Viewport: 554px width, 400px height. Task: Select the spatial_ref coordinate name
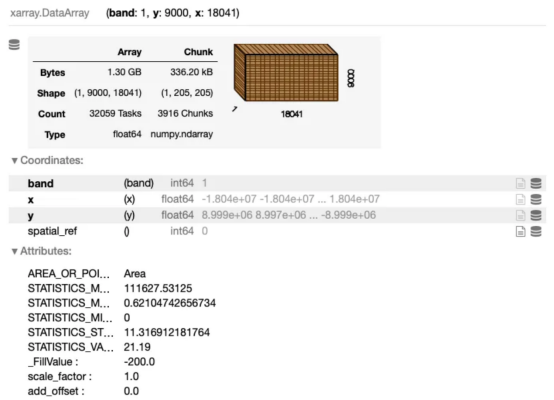52,231
